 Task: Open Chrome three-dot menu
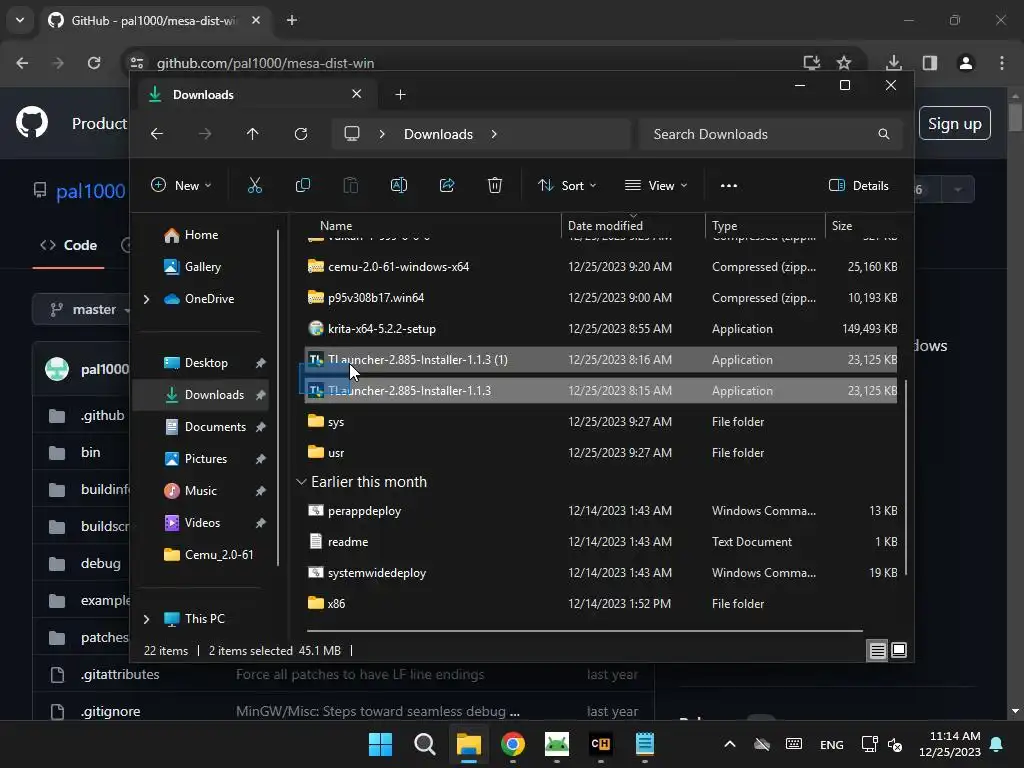(x=1002, y=63)
